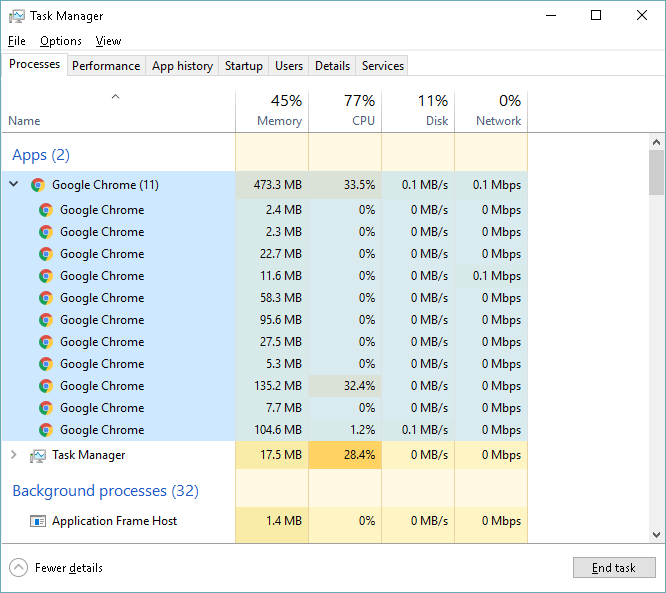This screenshot has width=666, height=593.
Task: Click Chrome icon in the 11.6 MB row
Action: [x=46, y=276]
